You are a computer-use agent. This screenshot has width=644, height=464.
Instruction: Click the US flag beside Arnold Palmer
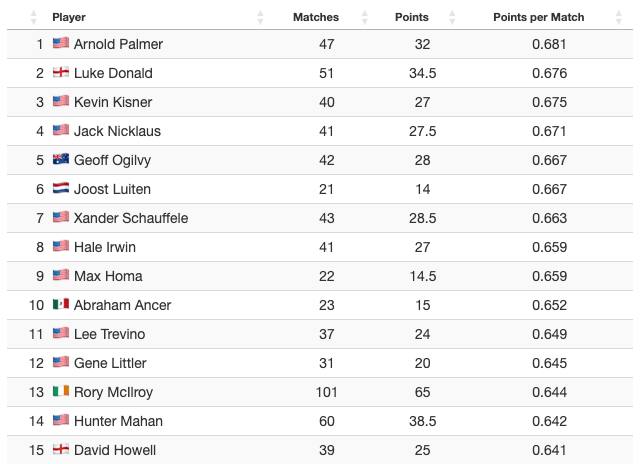[x=61, y=44]
